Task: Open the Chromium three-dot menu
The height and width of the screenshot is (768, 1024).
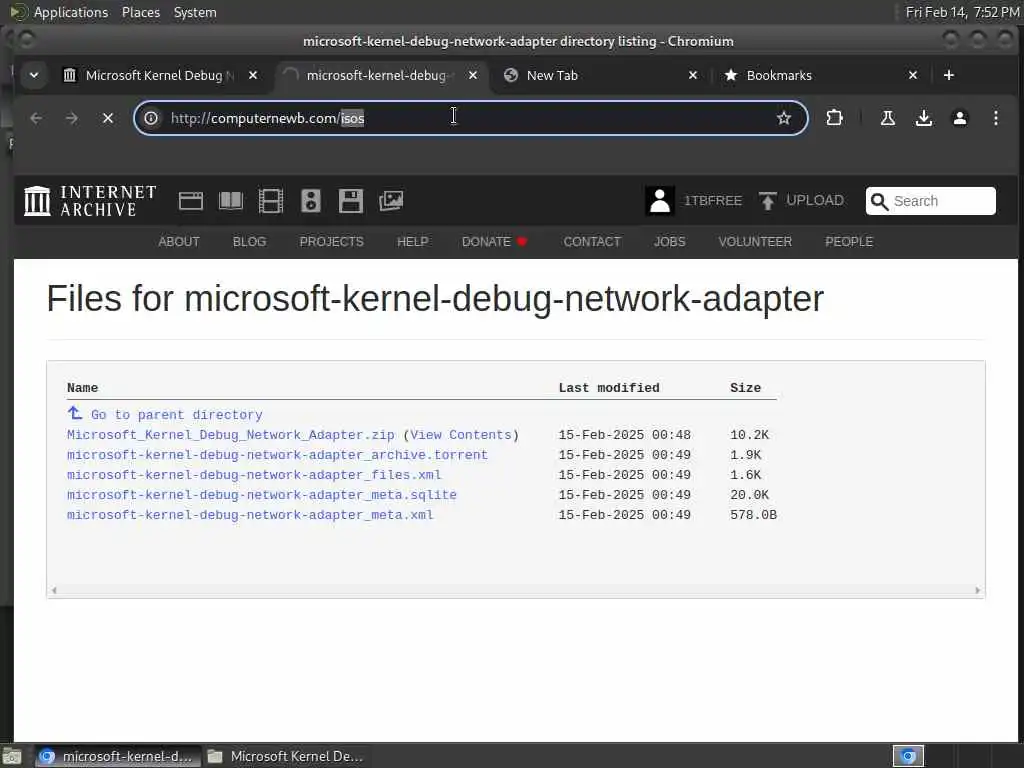Action: pyautogui.click(x=995, y=118)
